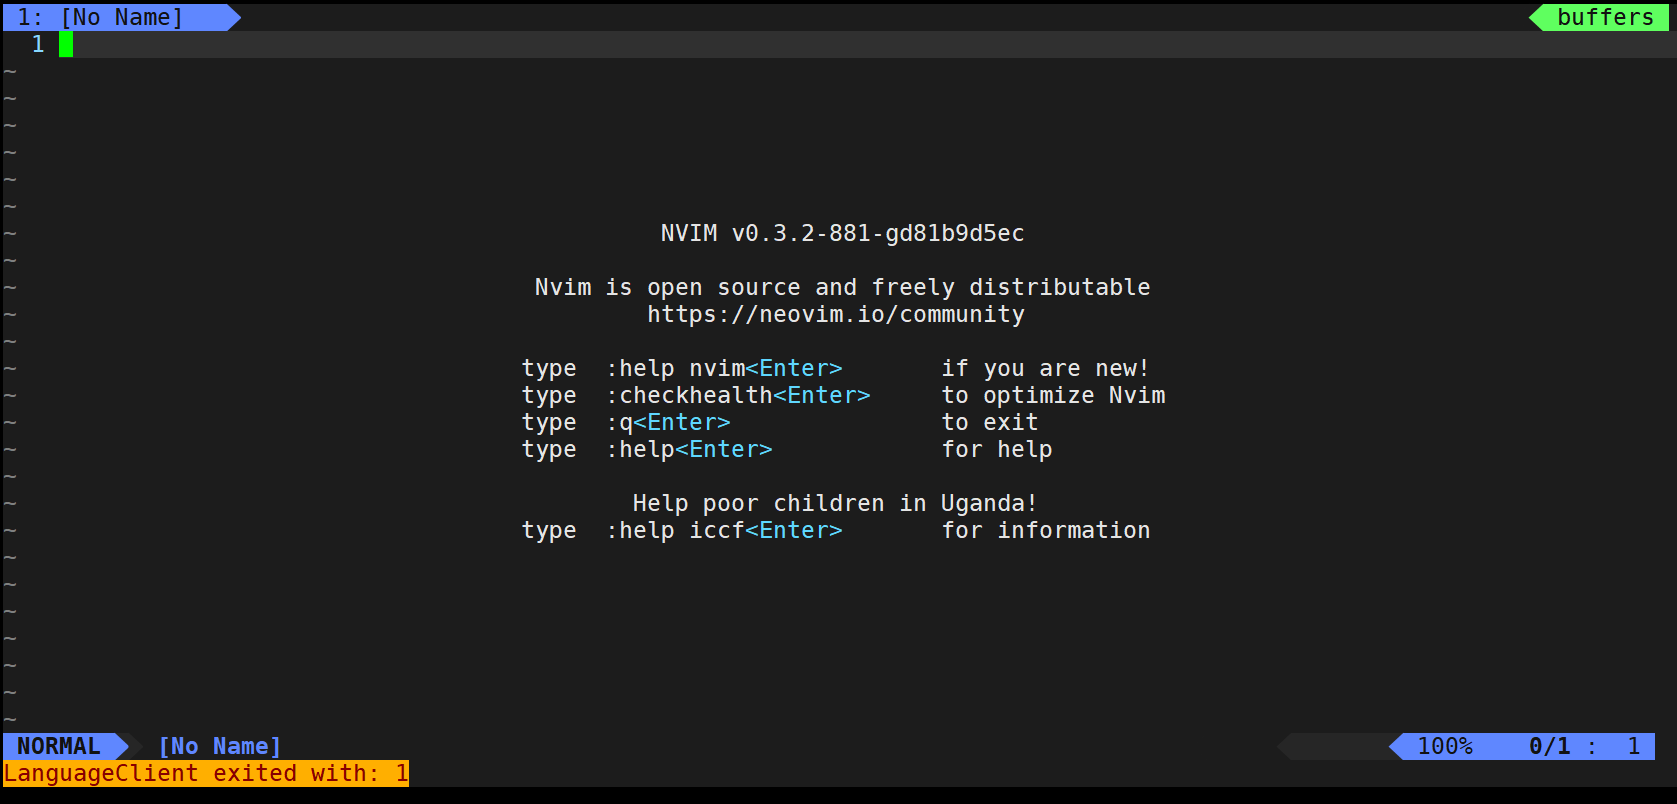Click 'Nvim is open source and freely distributable'

click(x=842, y=287)
